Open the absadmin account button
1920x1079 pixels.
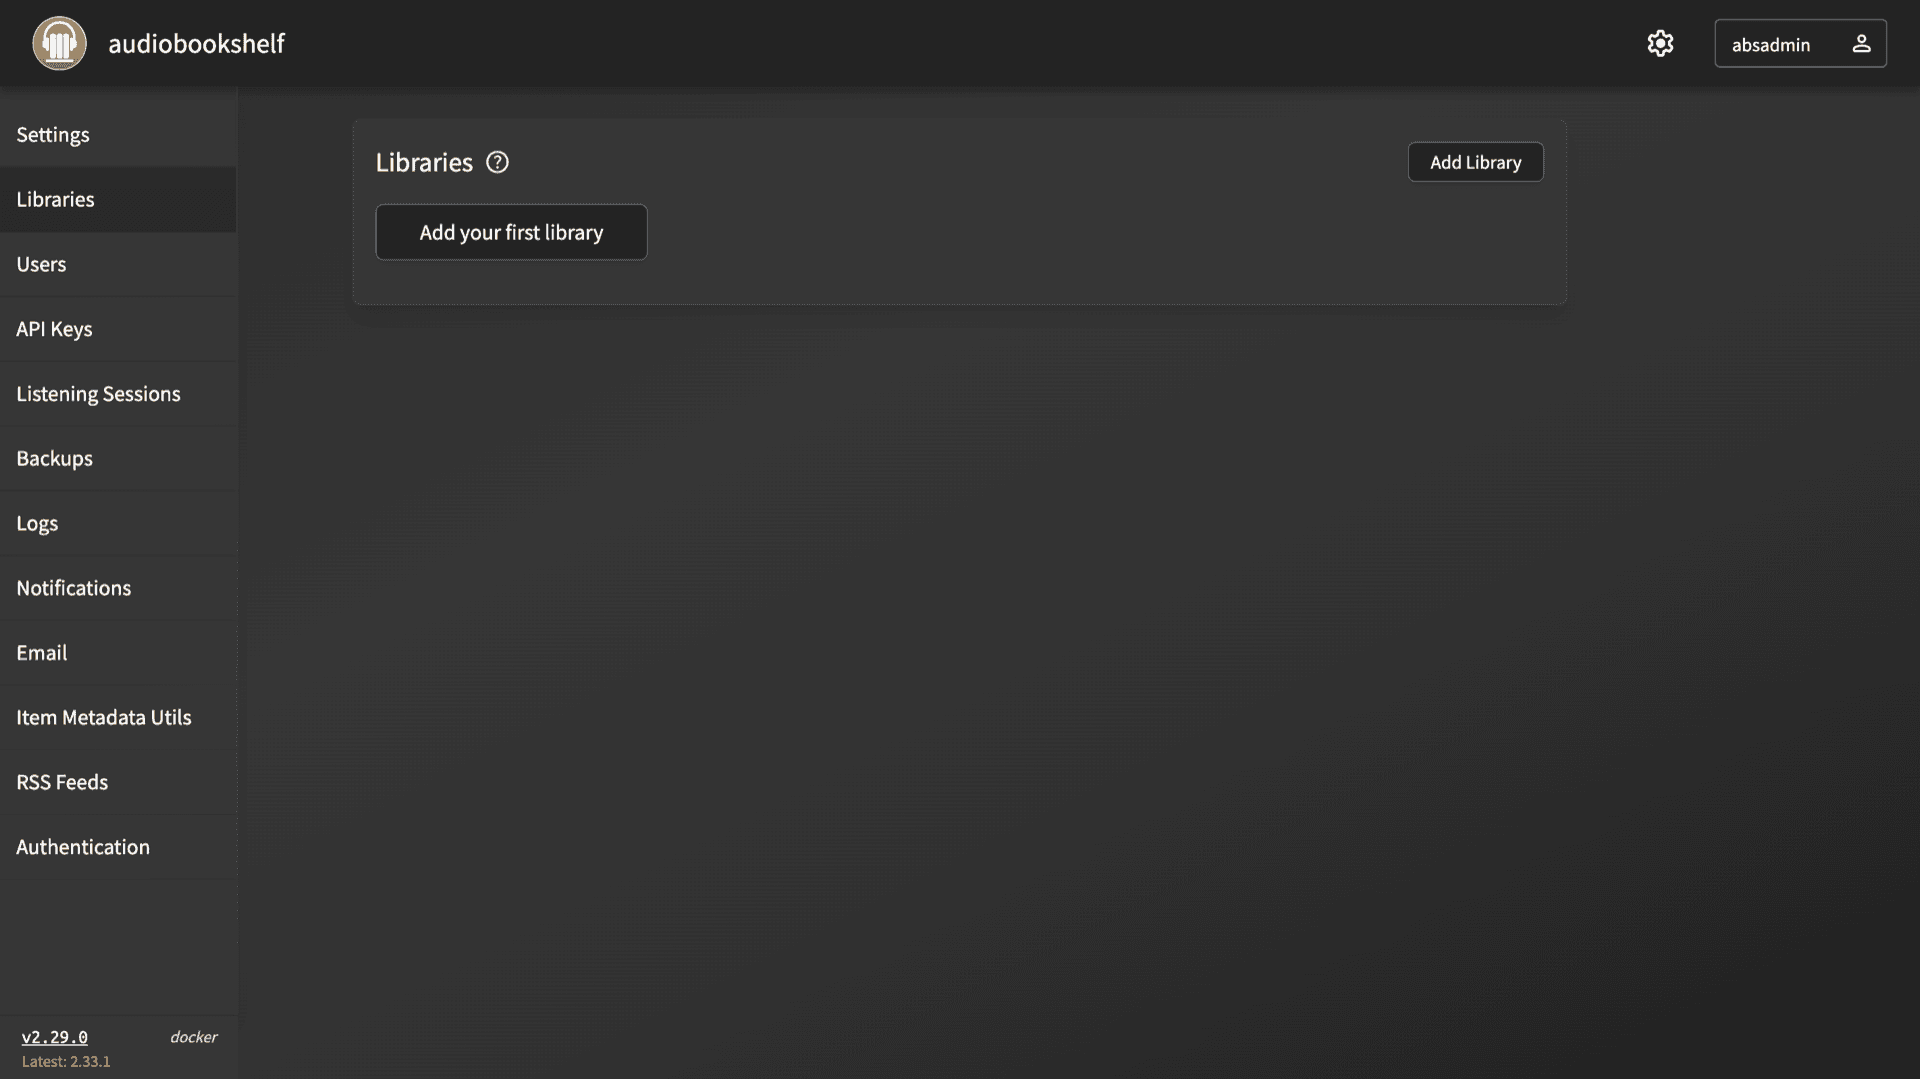1800,44
